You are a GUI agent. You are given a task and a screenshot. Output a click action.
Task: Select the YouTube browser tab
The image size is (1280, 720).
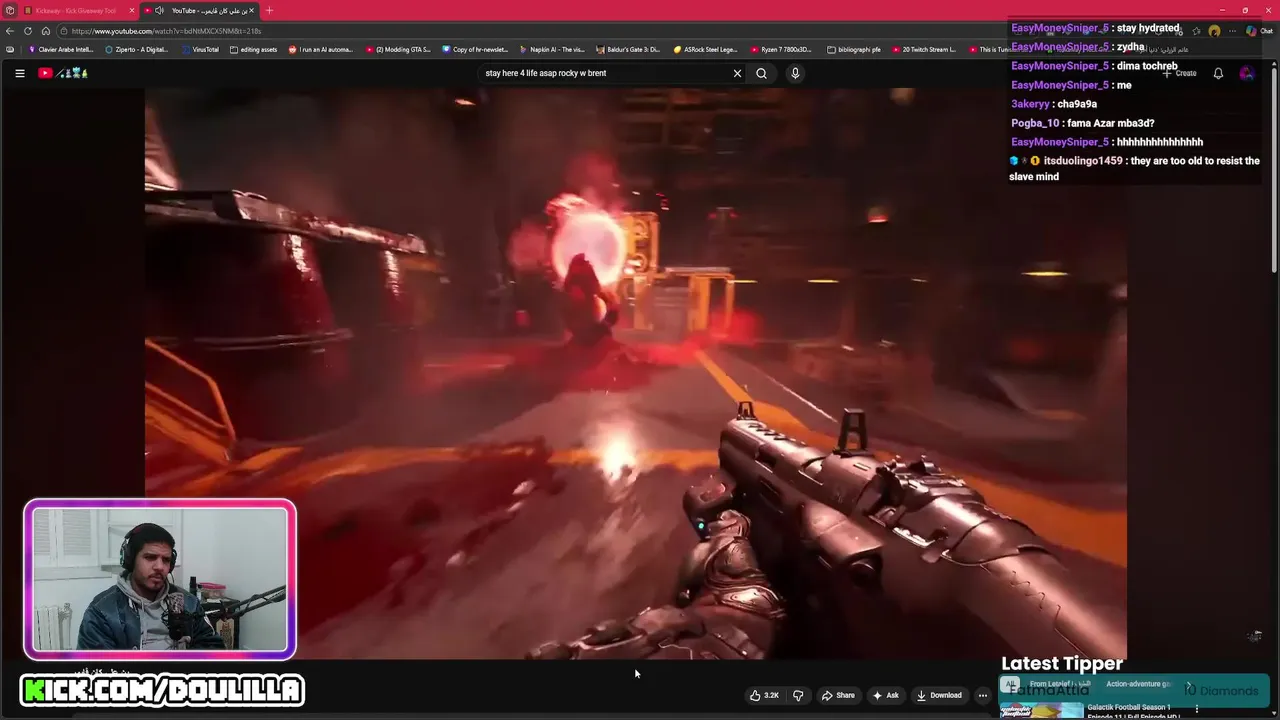(x=200, y=10)
